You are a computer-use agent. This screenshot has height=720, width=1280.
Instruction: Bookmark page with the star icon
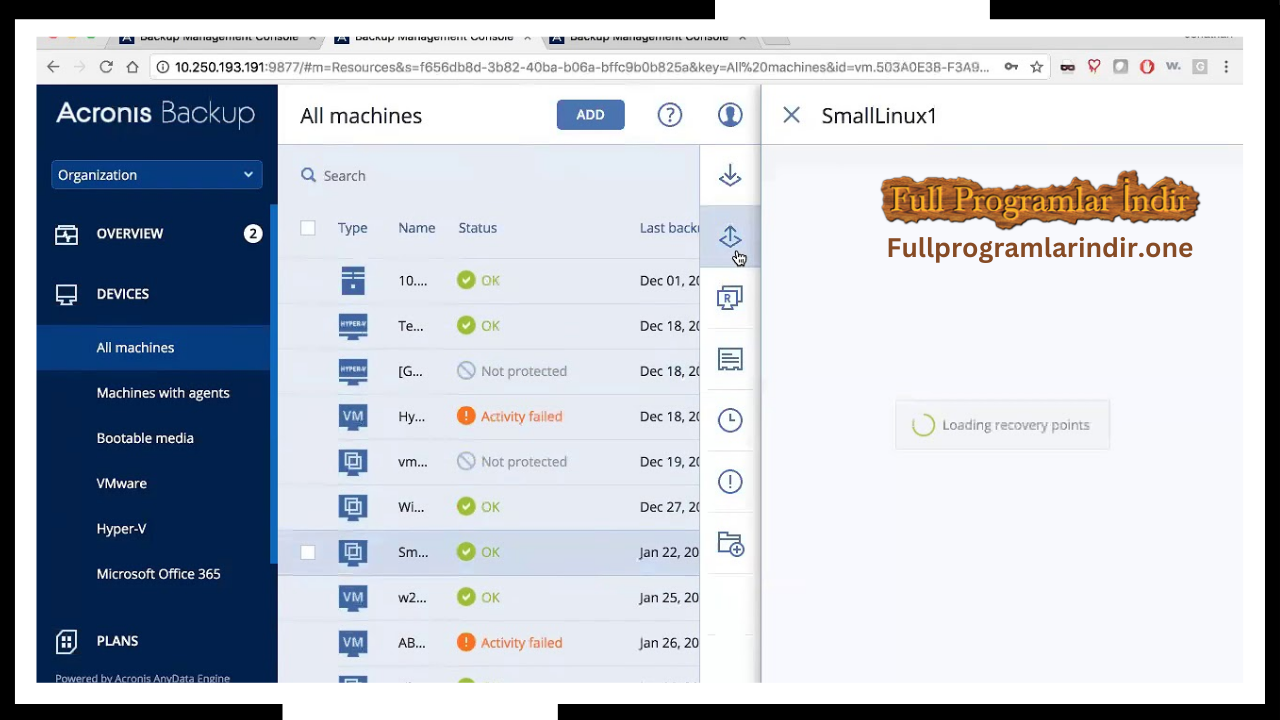pyautogui.click(x=1037, y=67)
